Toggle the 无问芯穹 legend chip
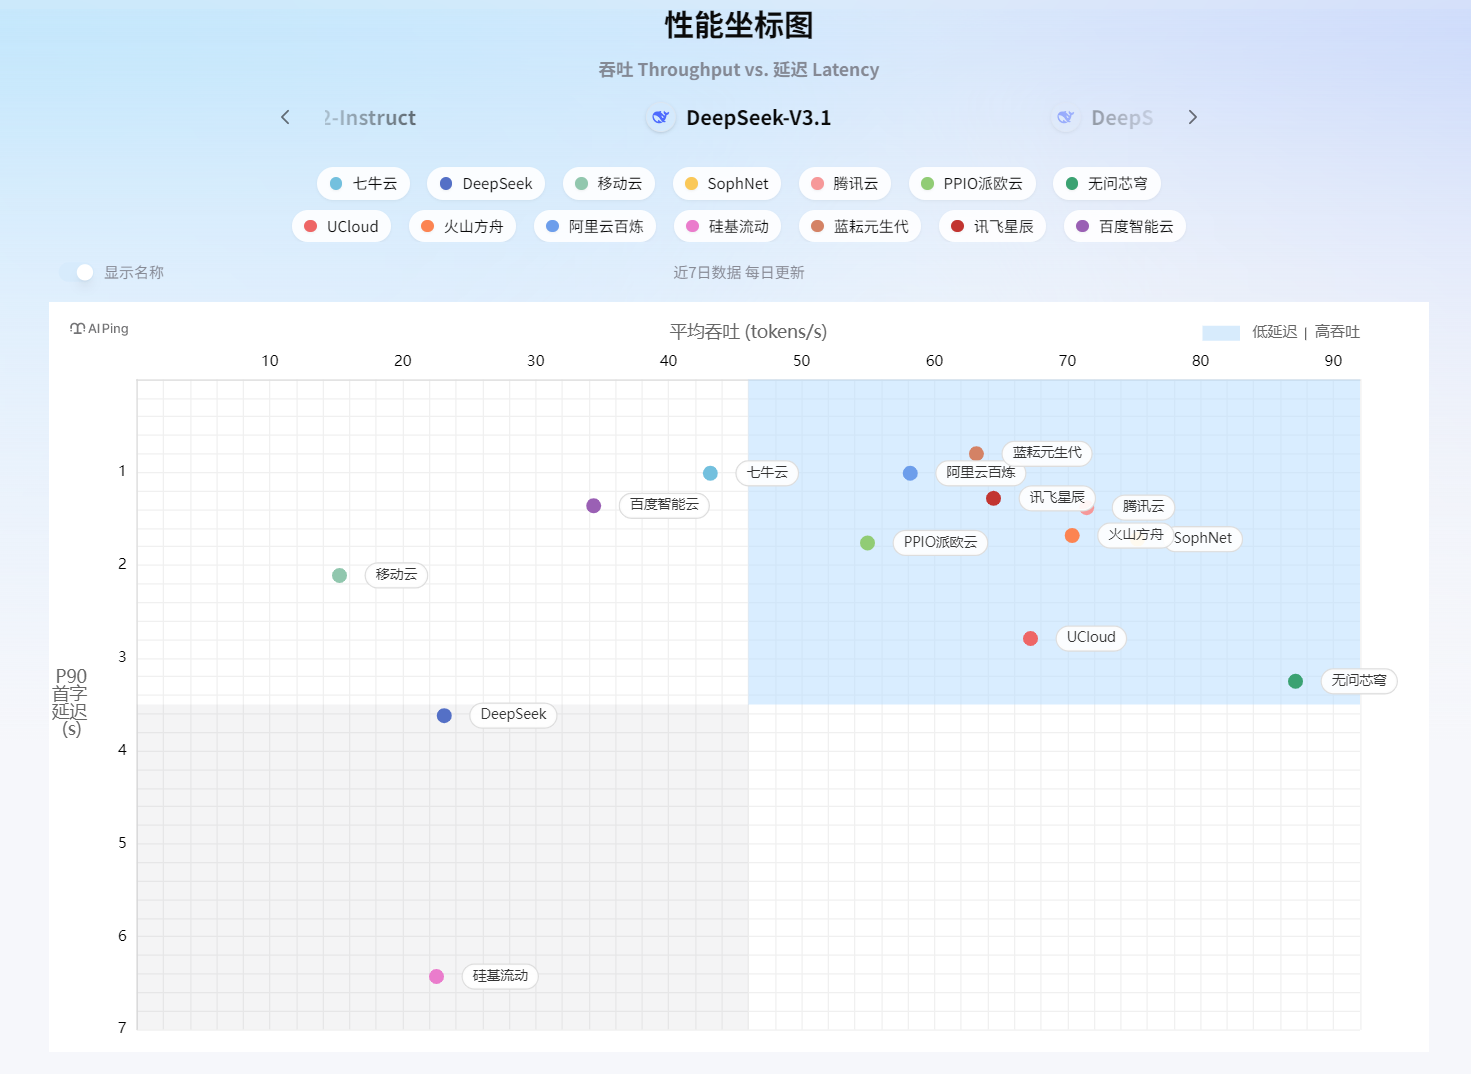Viewport: 1471px width, 1074px height. [x=1106, y=184]
